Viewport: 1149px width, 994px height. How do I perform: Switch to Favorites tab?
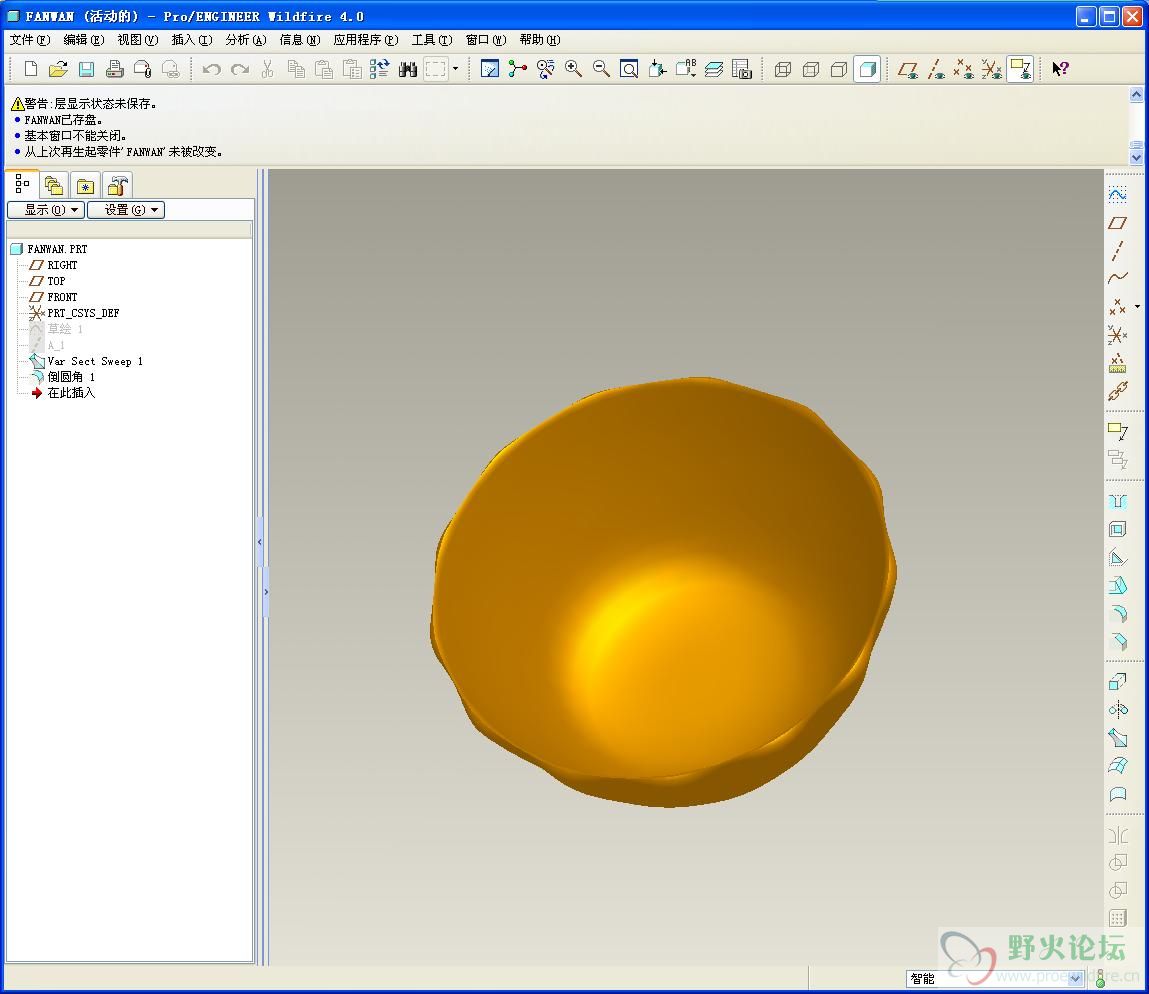tap(85, 185)
